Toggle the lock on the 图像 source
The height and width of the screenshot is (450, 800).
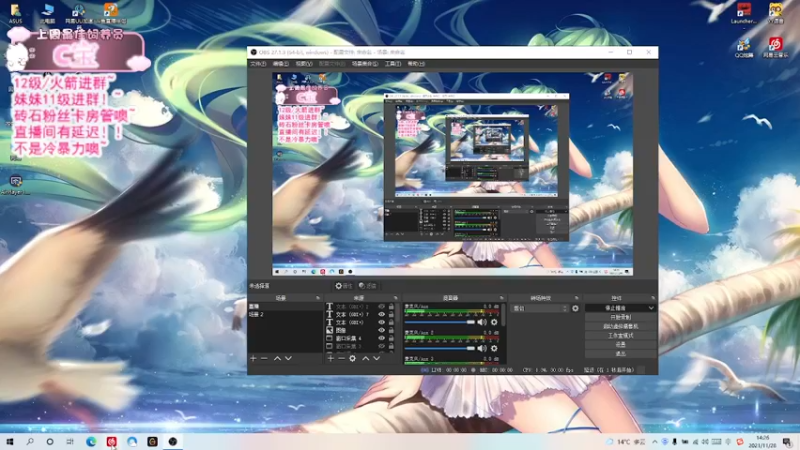coord(391,330)
